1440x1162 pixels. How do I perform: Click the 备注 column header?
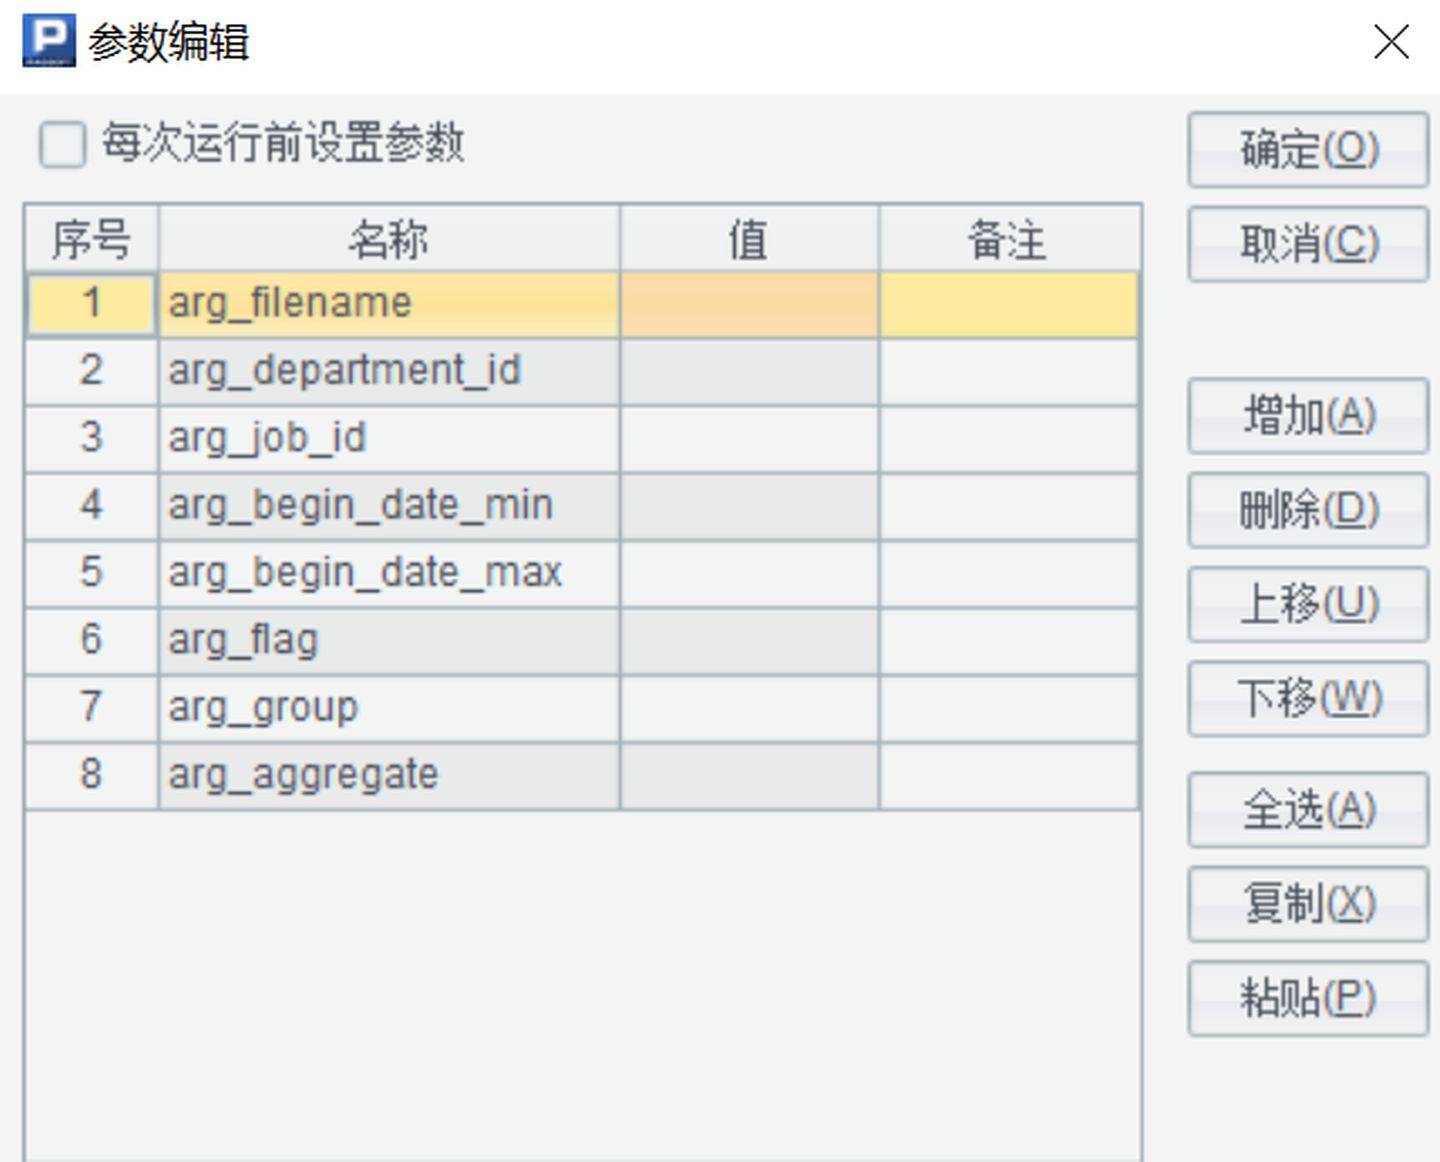click(1009, 239)
